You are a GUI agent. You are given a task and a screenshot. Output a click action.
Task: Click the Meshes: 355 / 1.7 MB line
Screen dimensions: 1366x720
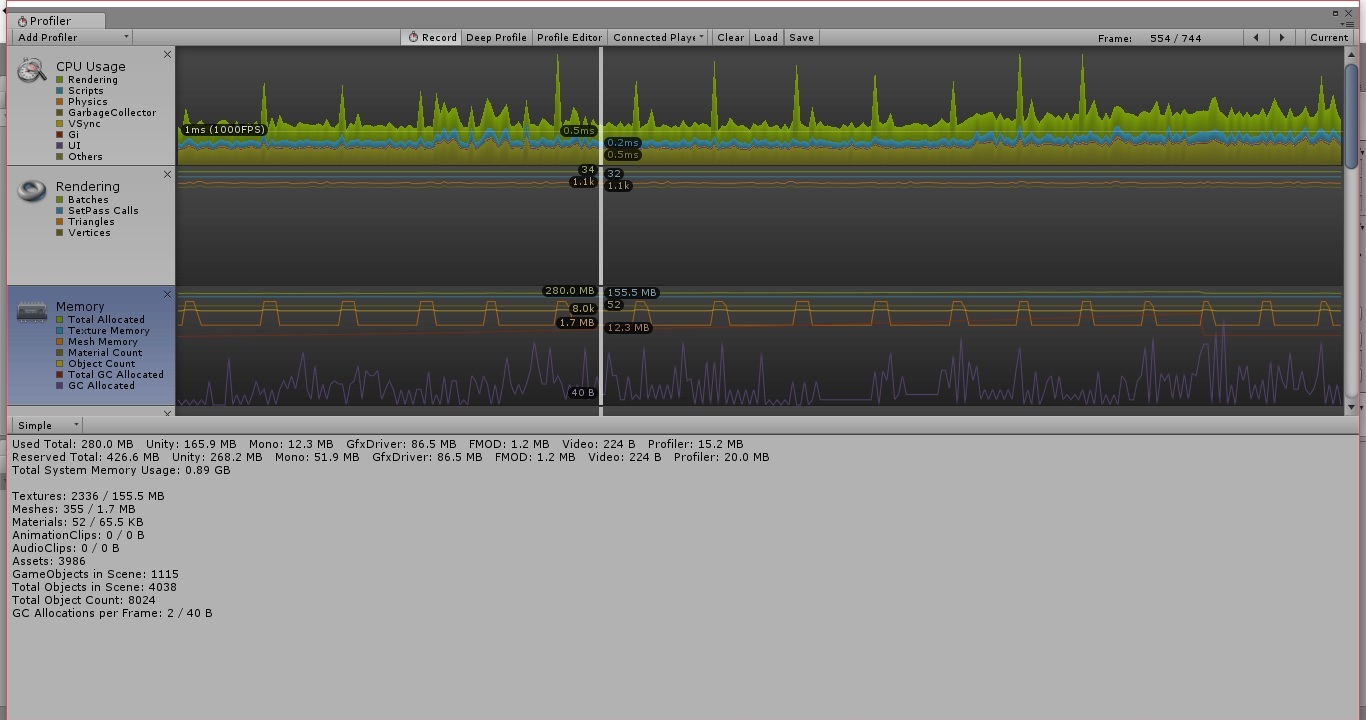coord(74,509)
